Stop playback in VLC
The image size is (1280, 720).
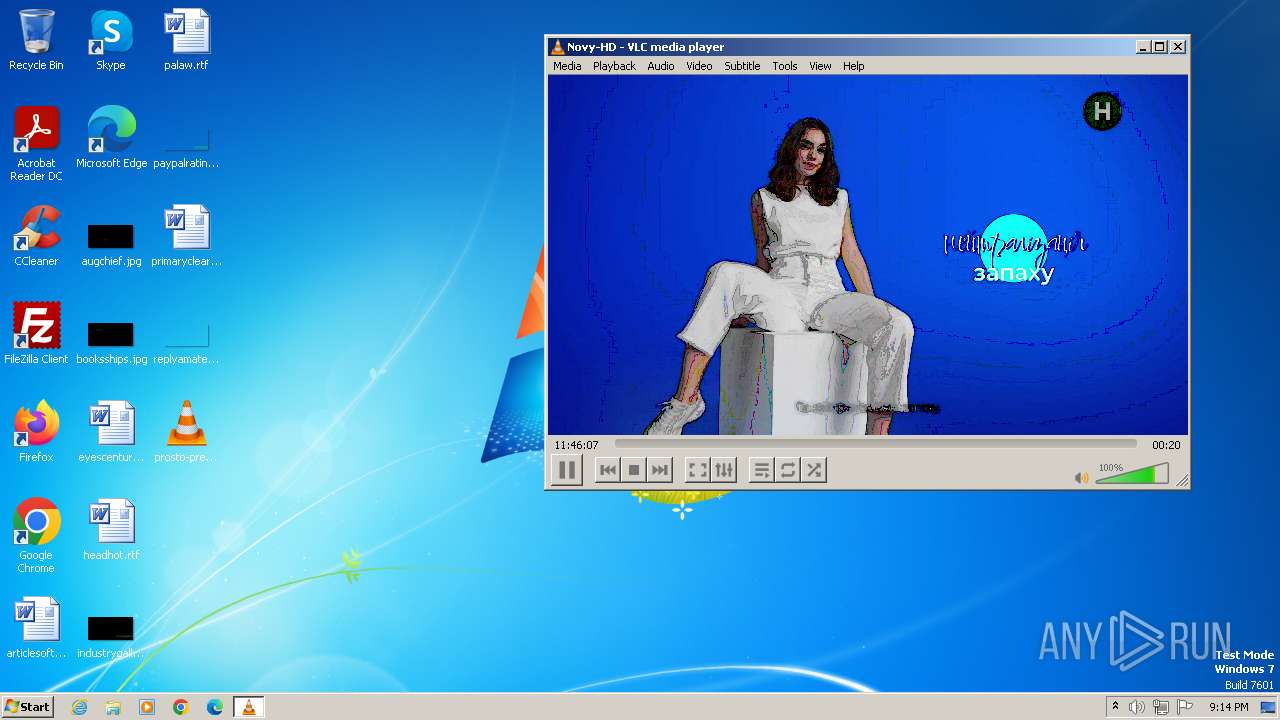tap(634, 470)
